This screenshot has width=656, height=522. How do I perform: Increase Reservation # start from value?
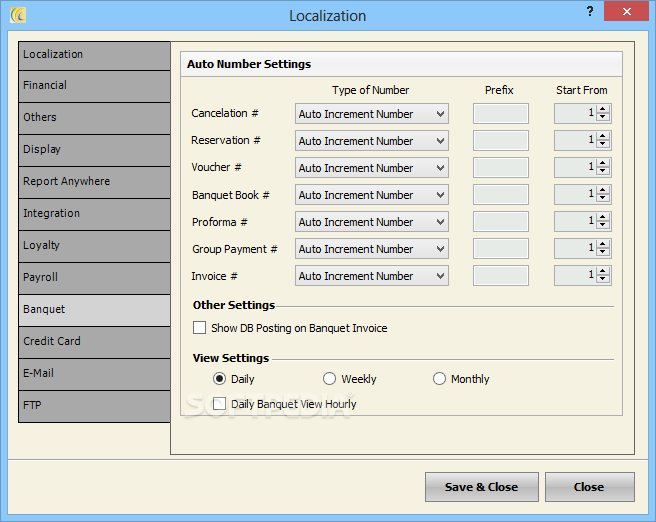603,136
